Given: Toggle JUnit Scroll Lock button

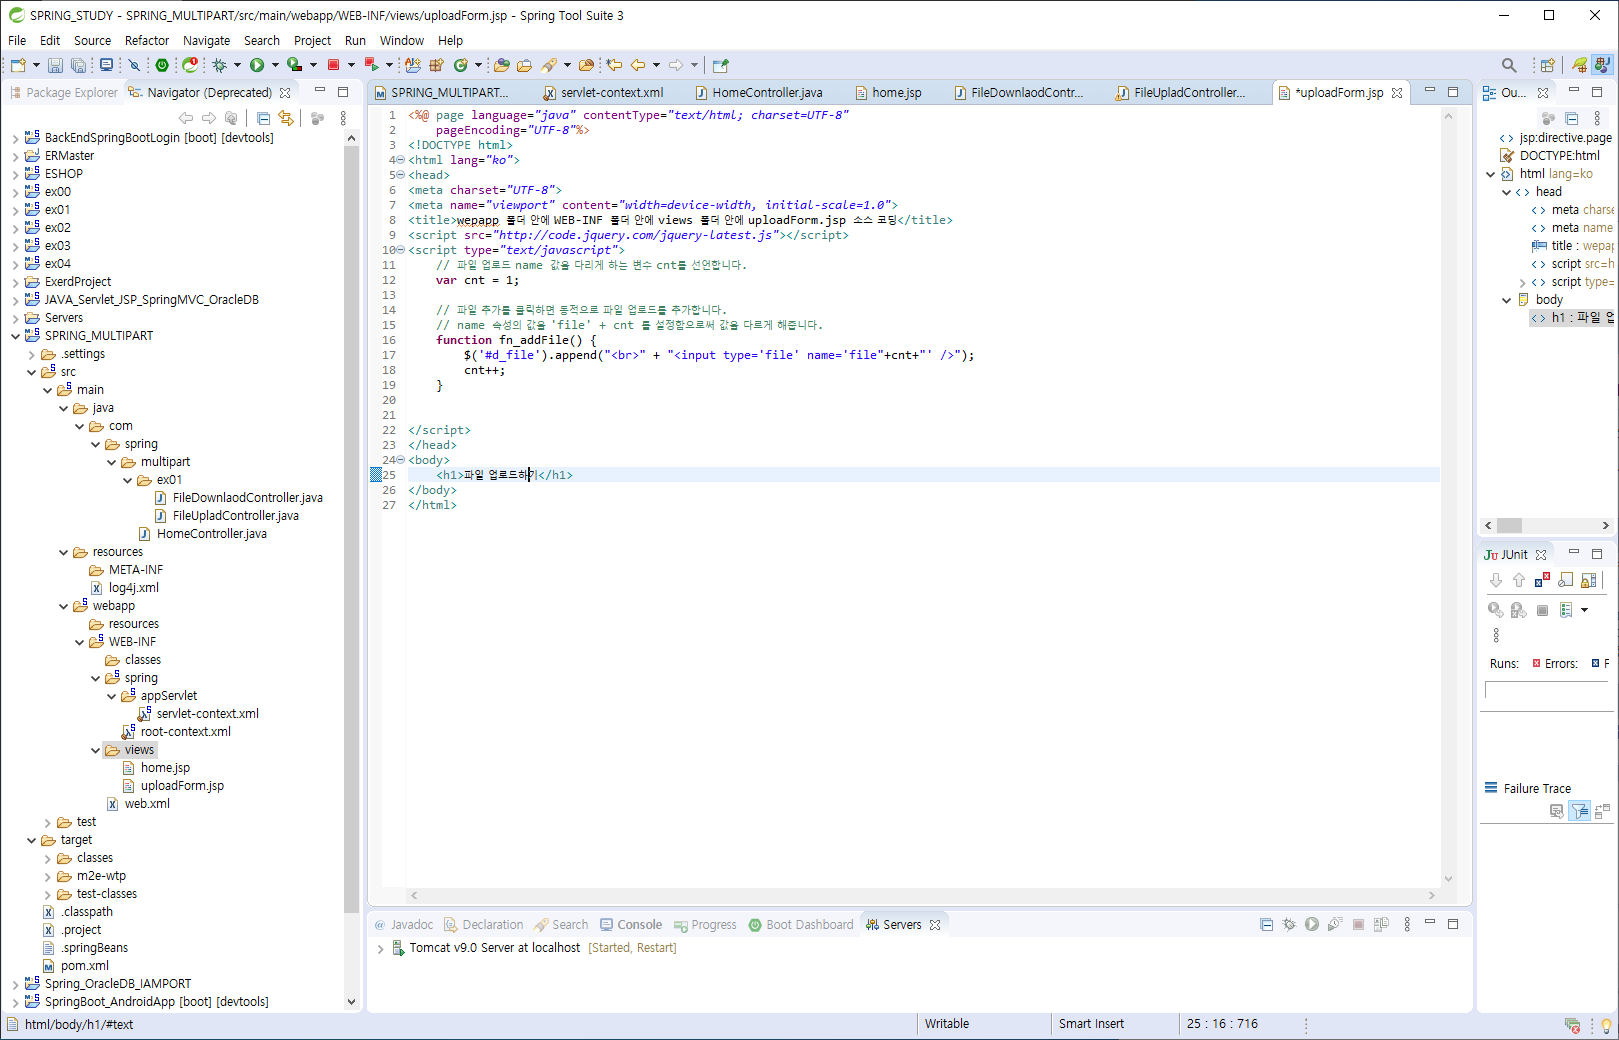Looking at the screenshot, I should click(x=1589, y=580).
